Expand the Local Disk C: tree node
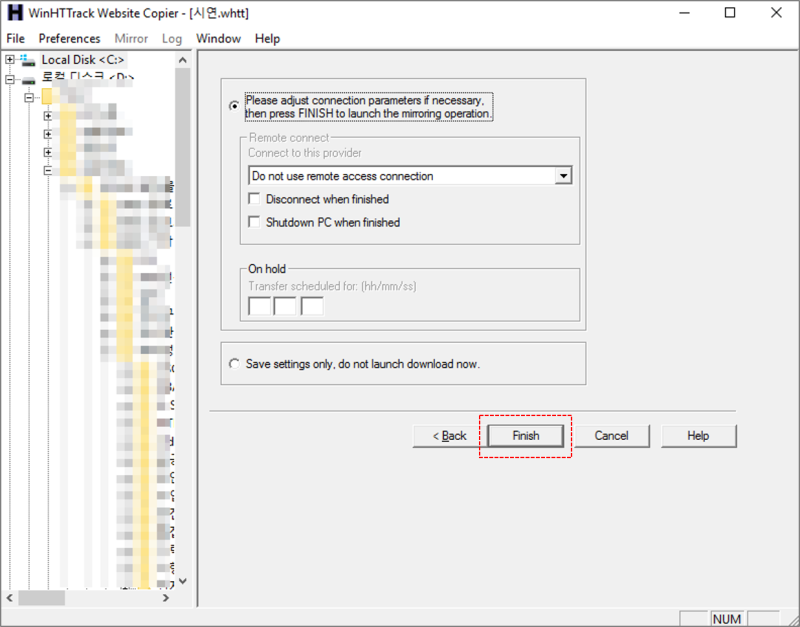The width and height of the screenshot is (800, 627). [x=9, y=60]
